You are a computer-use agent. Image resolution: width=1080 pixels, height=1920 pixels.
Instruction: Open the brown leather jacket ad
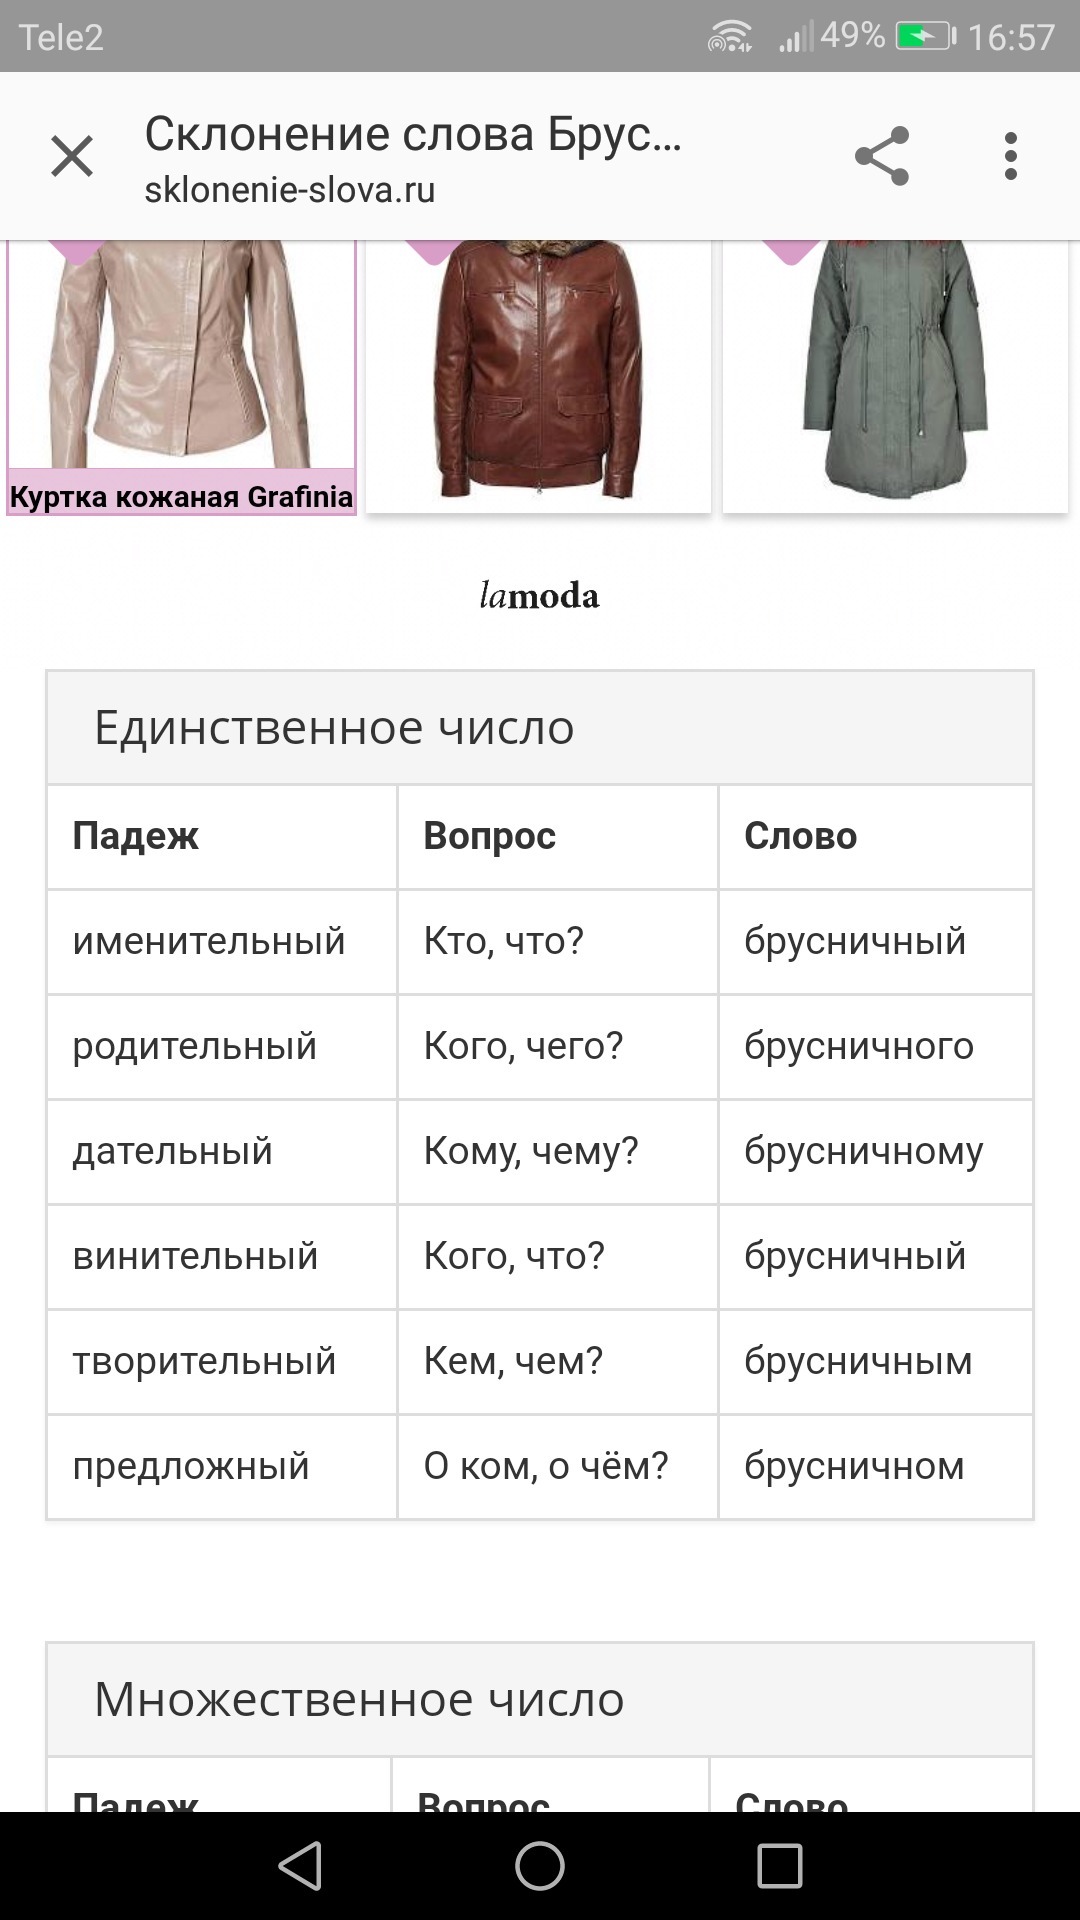538,377
